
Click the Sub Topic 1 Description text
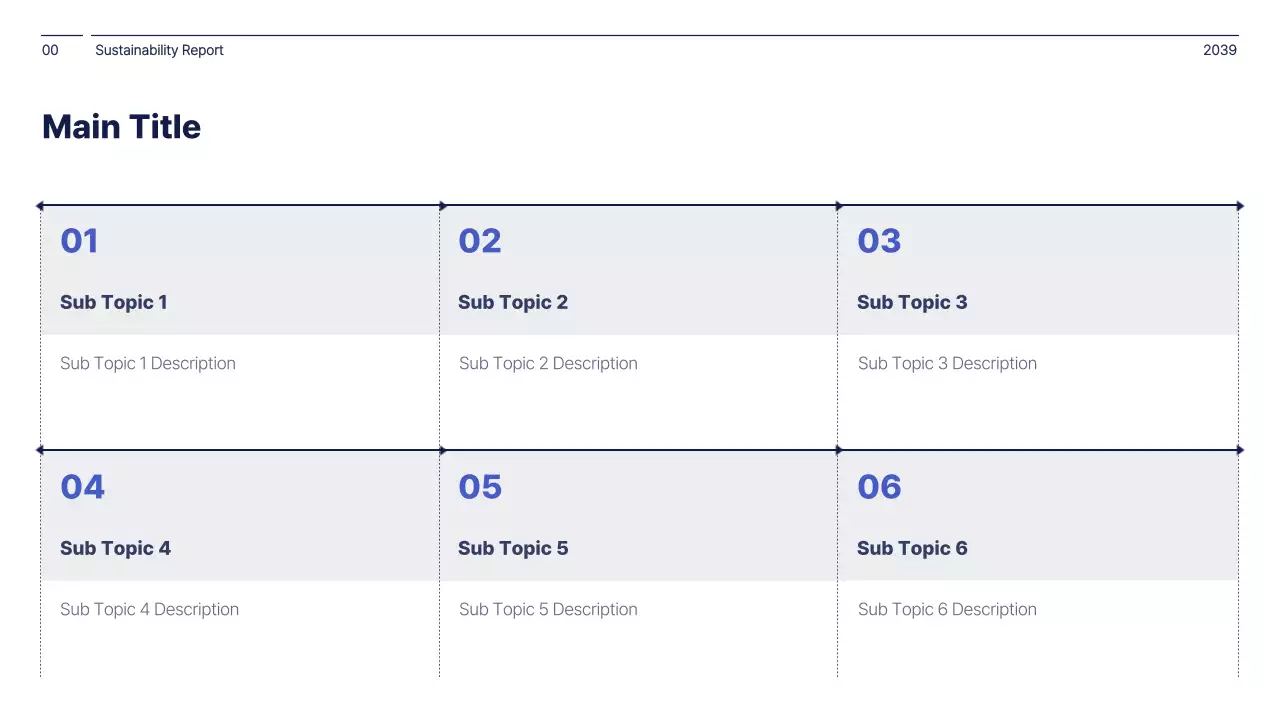click(148, 363)
